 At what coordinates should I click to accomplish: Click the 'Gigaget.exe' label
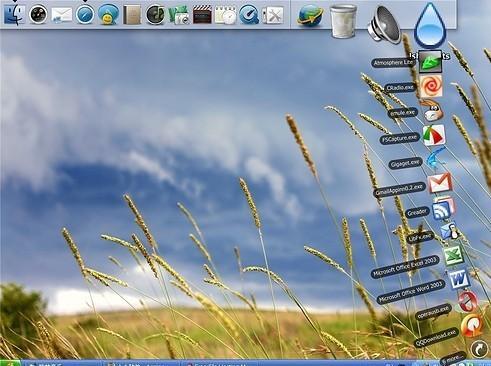click(405, 163)
